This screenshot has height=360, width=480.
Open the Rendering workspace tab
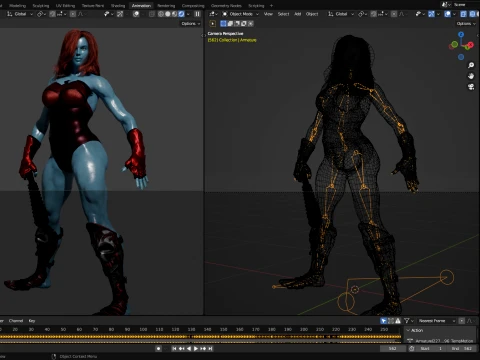[166, 6]
